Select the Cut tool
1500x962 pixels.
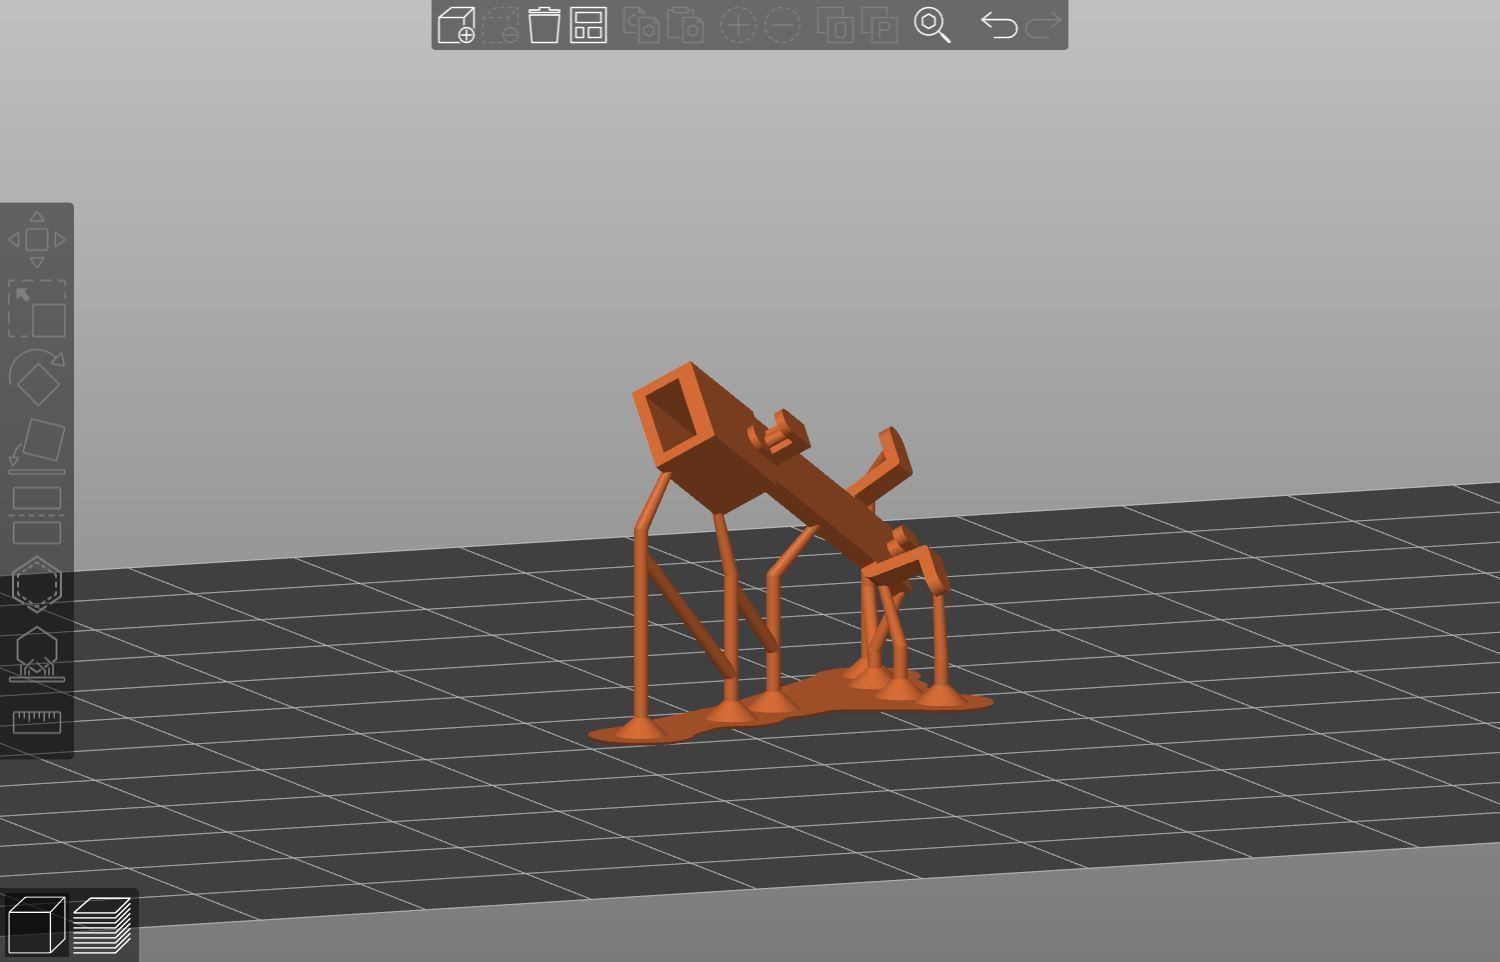coord(37,515)
